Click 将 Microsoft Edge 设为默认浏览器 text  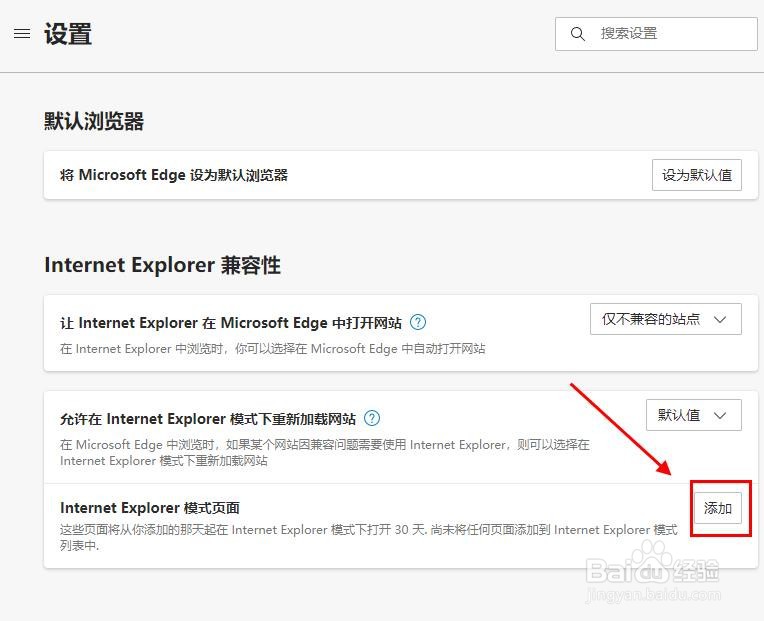click(x=174, y=175)
